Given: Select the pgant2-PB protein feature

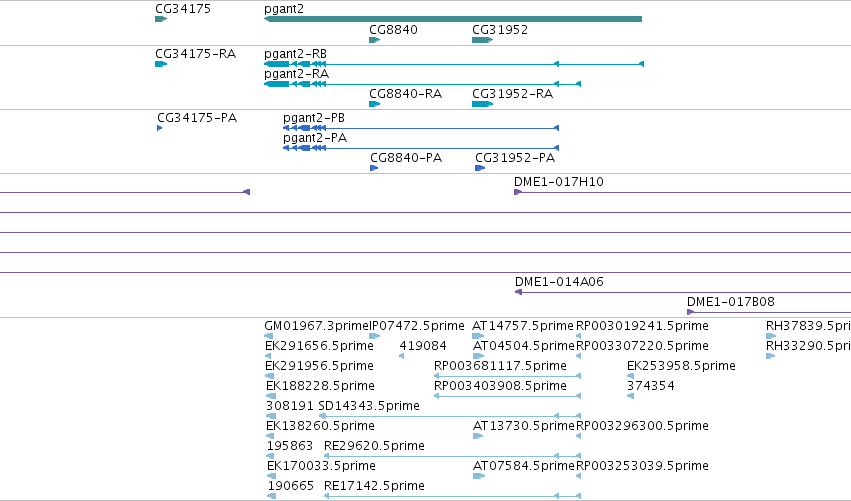Looking at the screenshot, I should [421, 128].
